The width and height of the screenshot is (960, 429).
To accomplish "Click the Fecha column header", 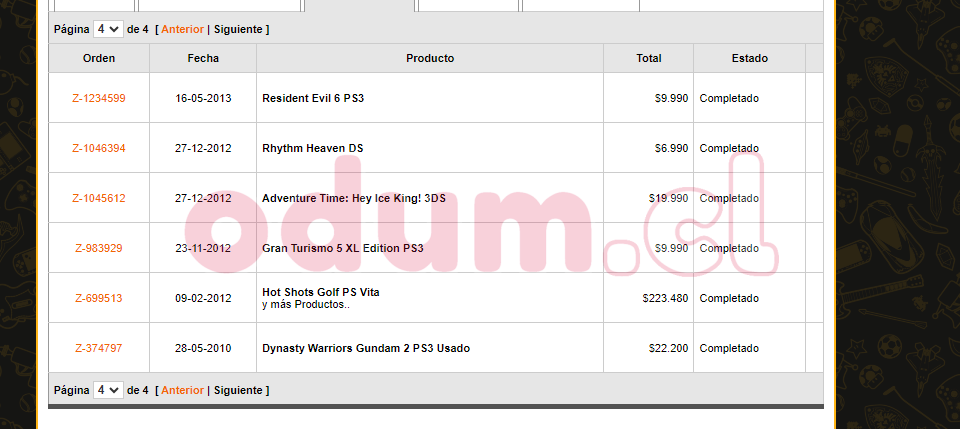I will click(203, 58).
